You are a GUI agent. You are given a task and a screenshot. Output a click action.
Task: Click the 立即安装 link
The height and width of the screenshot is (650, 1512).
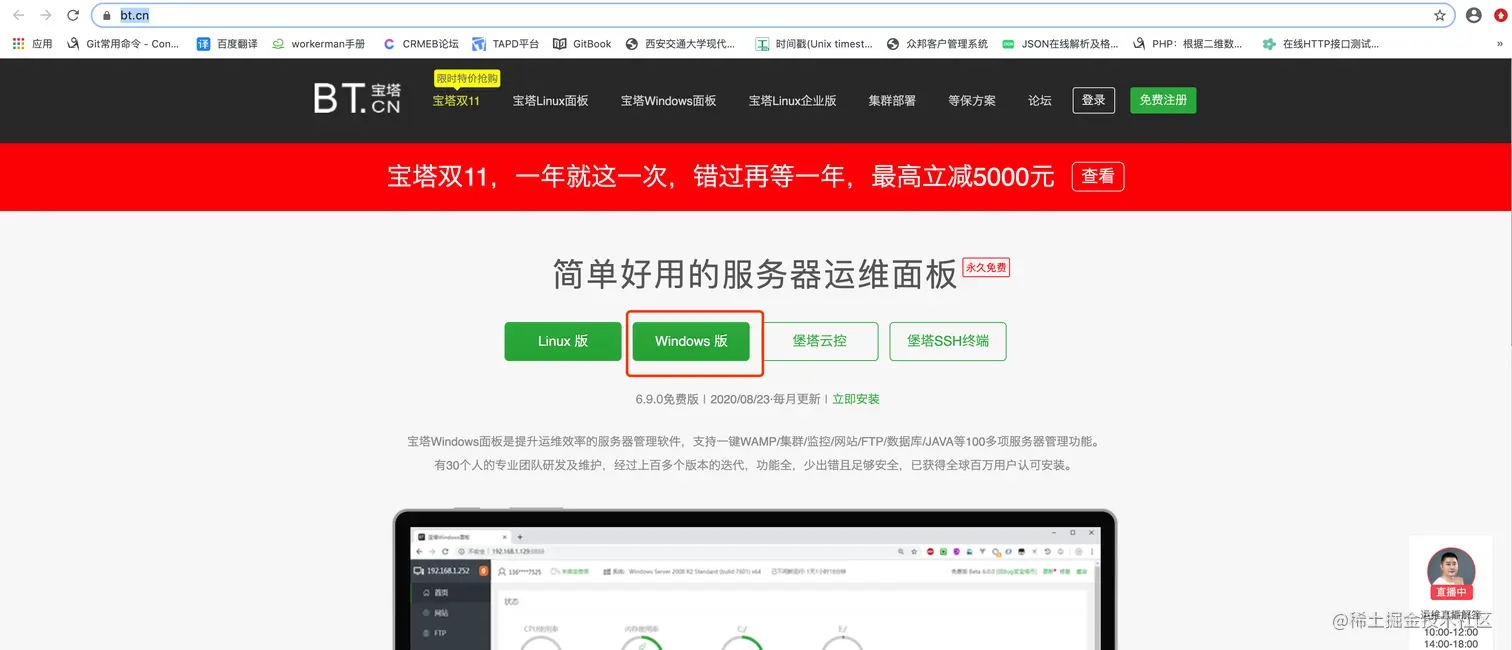click(856, 399)
